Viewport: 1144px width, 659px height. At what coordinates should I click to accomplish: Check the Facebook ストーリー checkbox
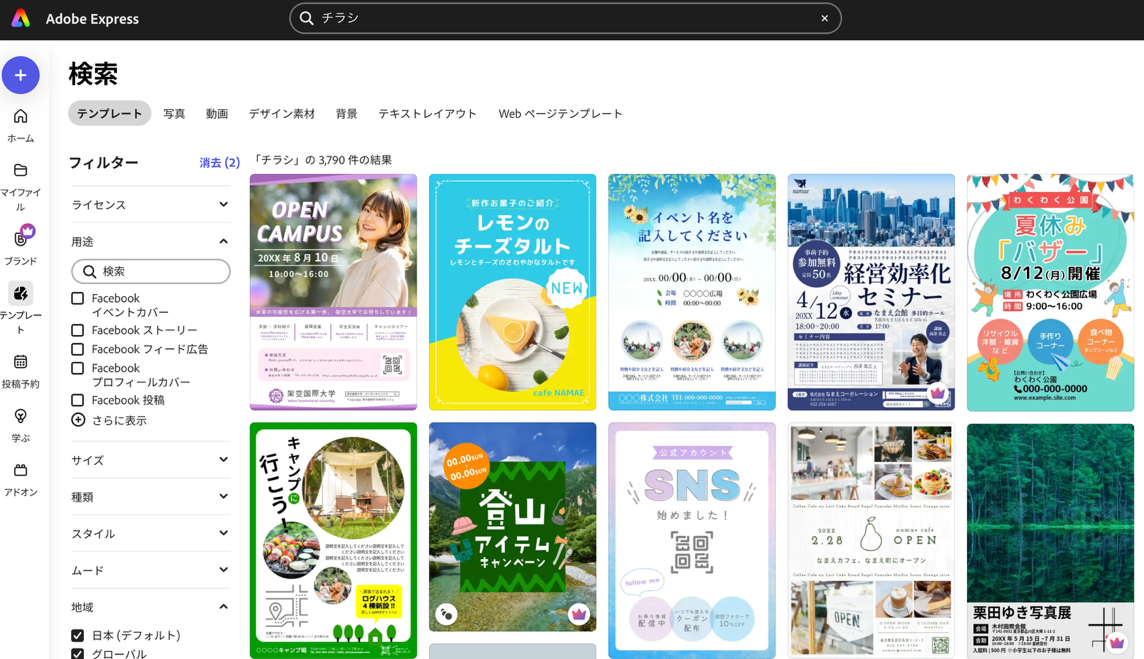point(78,330)
